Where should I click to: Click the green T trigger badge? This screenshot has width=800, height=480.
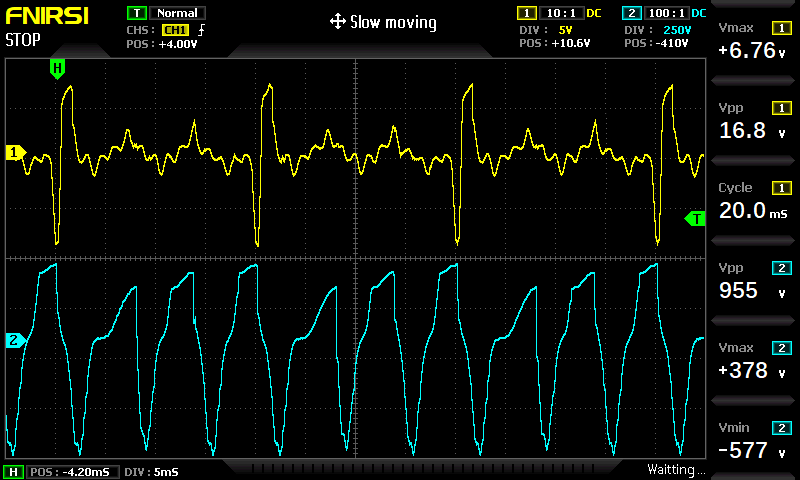point(135,14)
